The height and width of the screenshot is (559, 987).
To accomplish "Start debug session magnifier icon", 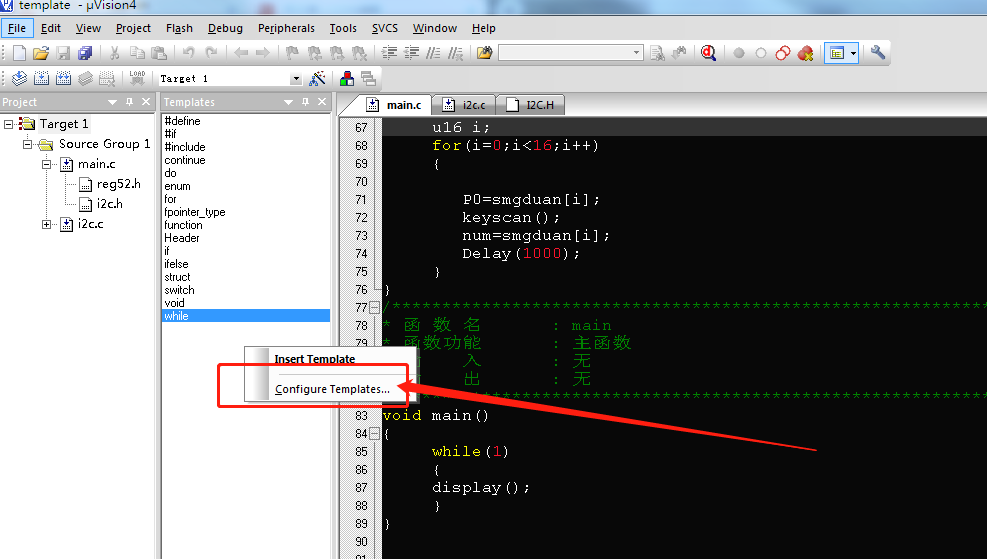I will 709,53.
